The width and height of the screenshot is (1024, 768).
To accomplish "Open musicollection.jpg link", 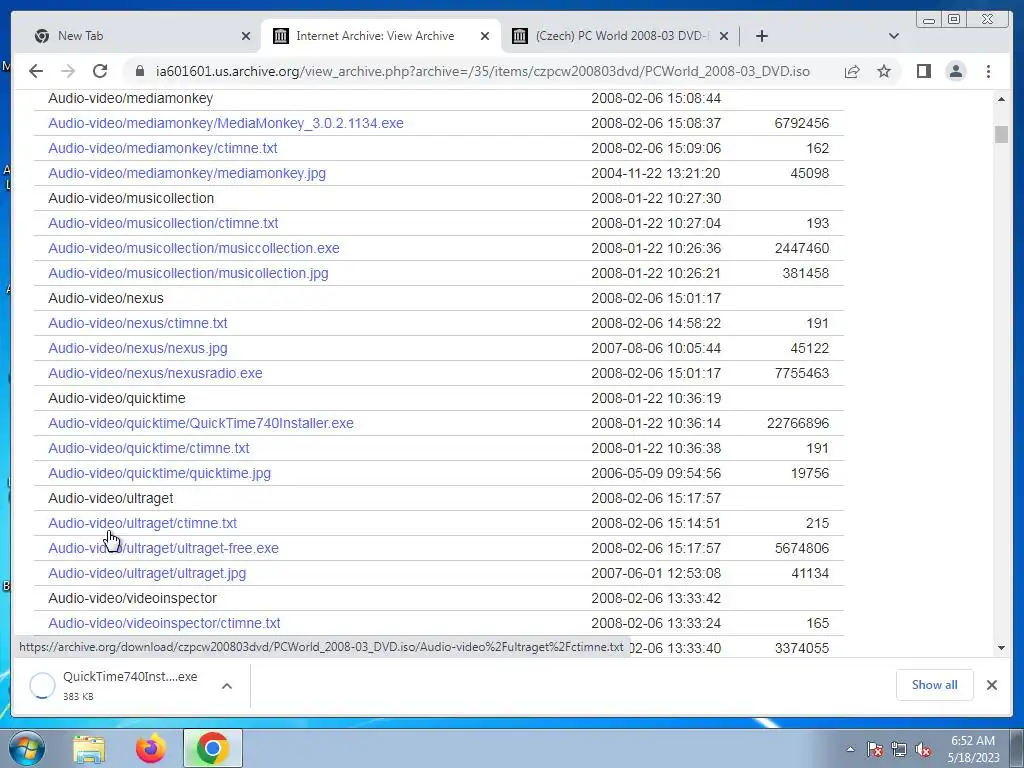I will [x=188, y=273].
